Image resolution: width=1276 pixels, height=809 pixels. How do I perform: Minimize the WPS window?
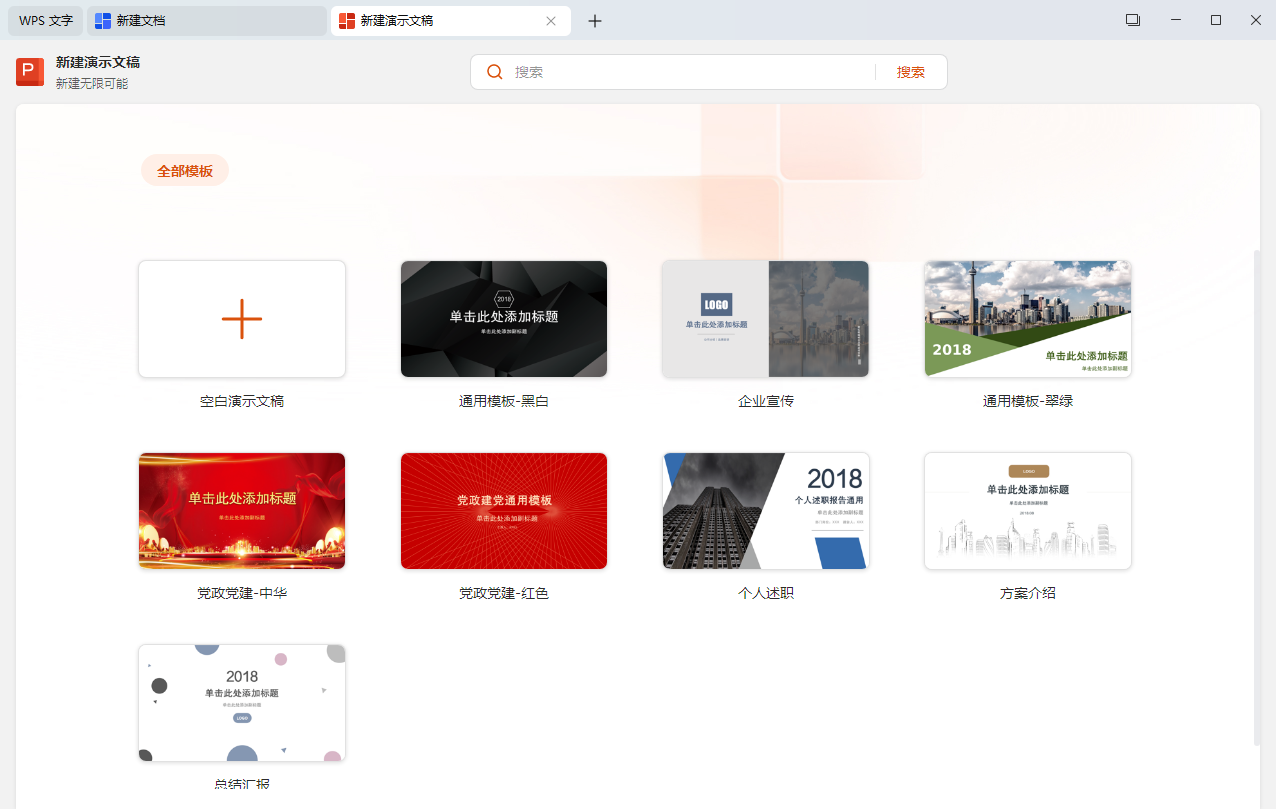[1176, 20]
